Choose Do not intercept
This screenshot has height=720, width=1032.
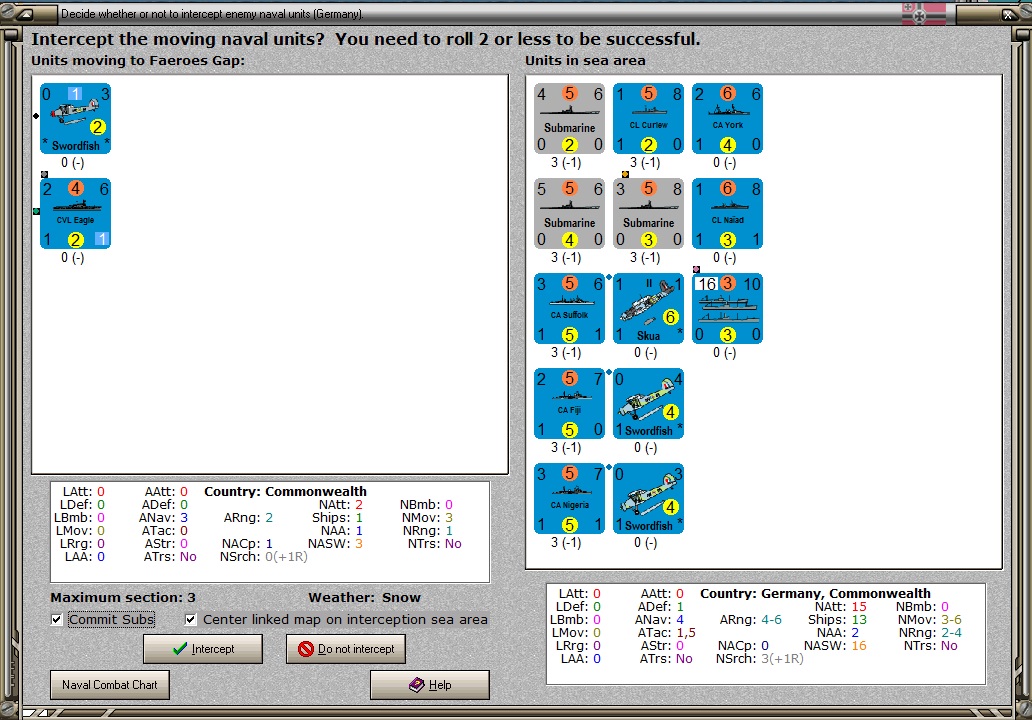click(x=346, y=649)
